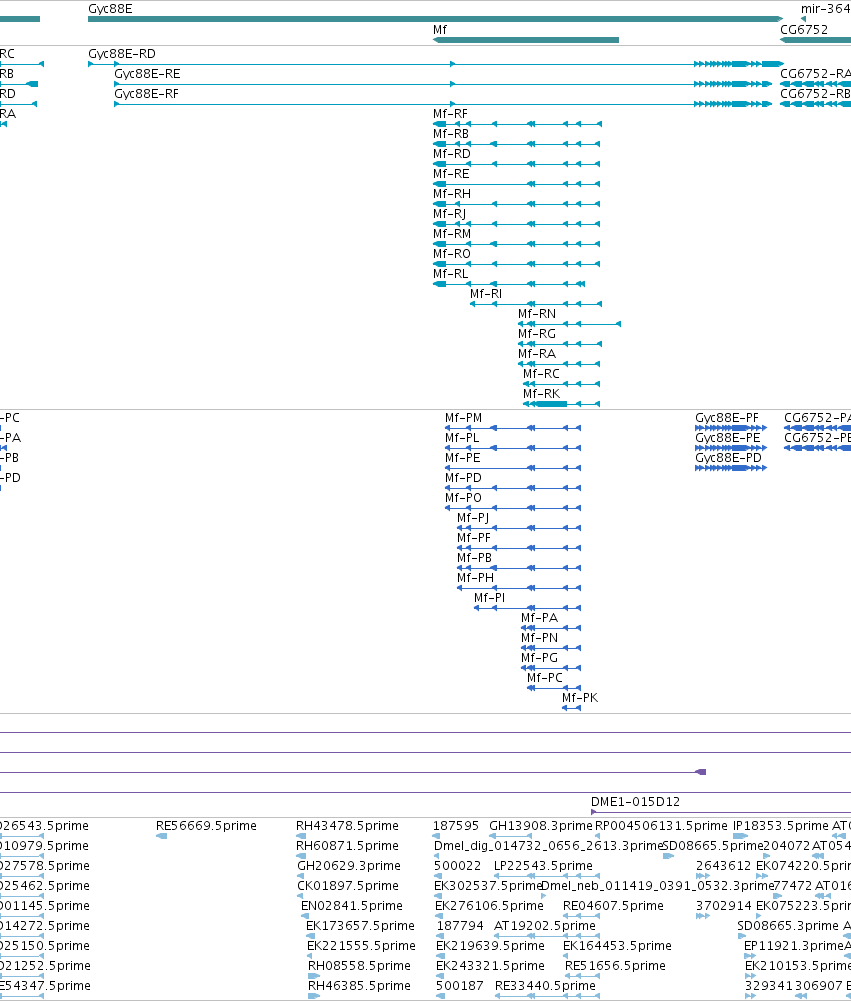
Task: Click the DME1-015D12 clone label
Action: click(635, 802)
